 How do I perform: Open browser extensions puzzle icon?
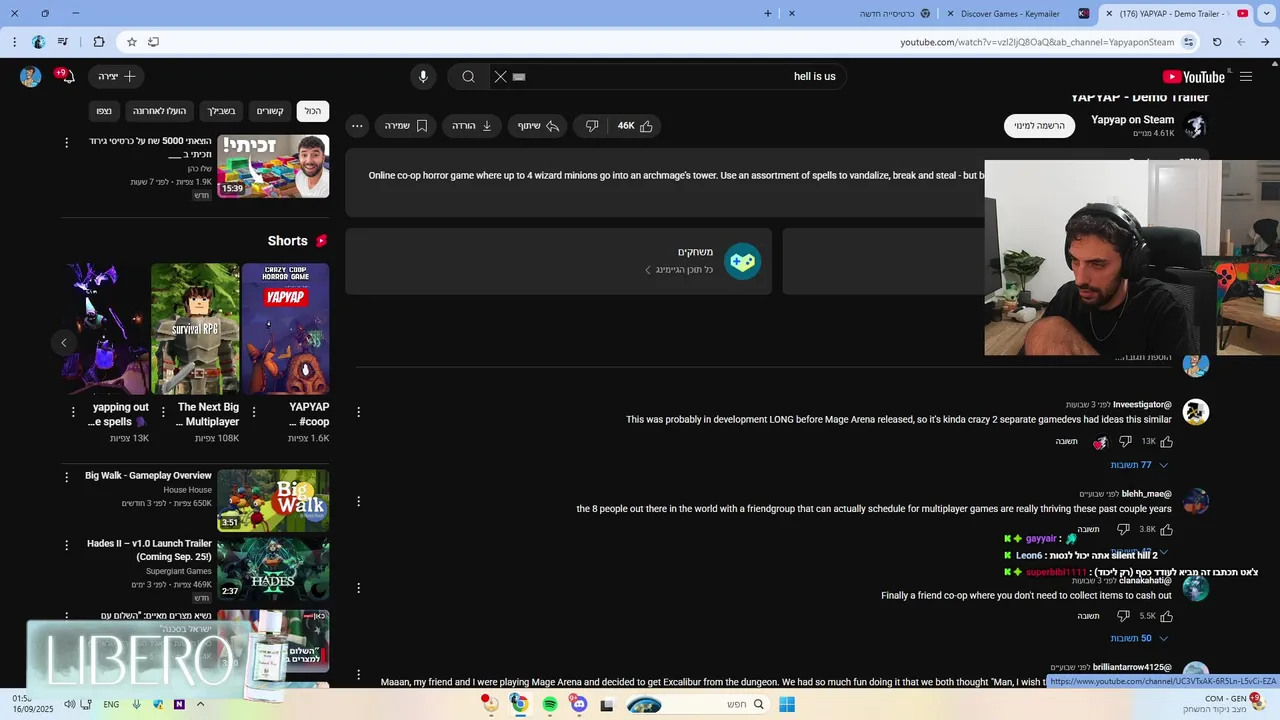pyautogui.click(x=99, y=42)
